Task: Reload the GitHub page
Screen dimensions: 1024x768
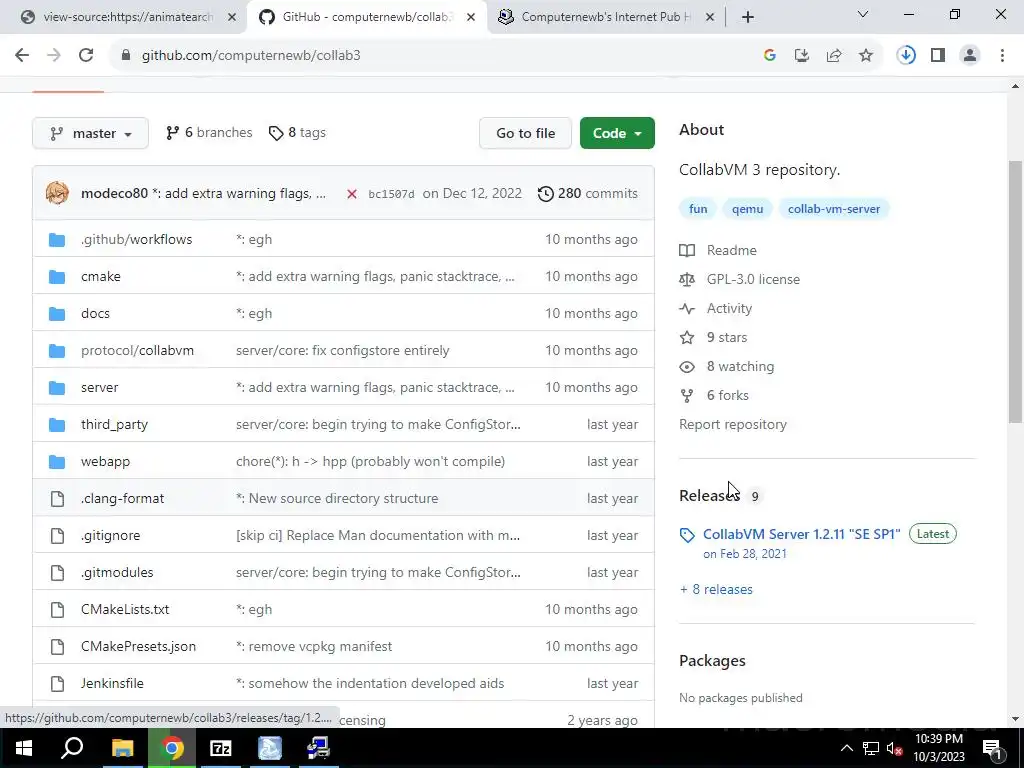Action: coord(86,56)
